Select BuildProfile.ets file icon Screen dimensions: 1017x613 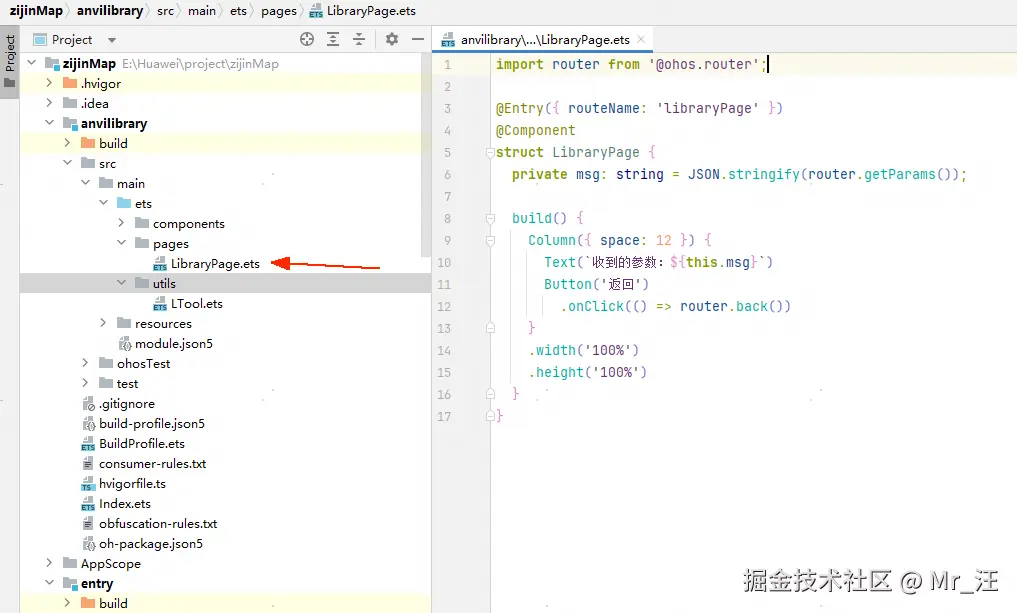88,444
